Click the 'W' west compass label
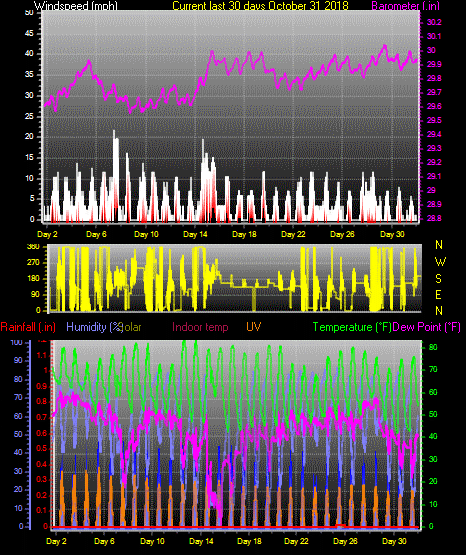This screenshot has width=466, height=555. 440,262
